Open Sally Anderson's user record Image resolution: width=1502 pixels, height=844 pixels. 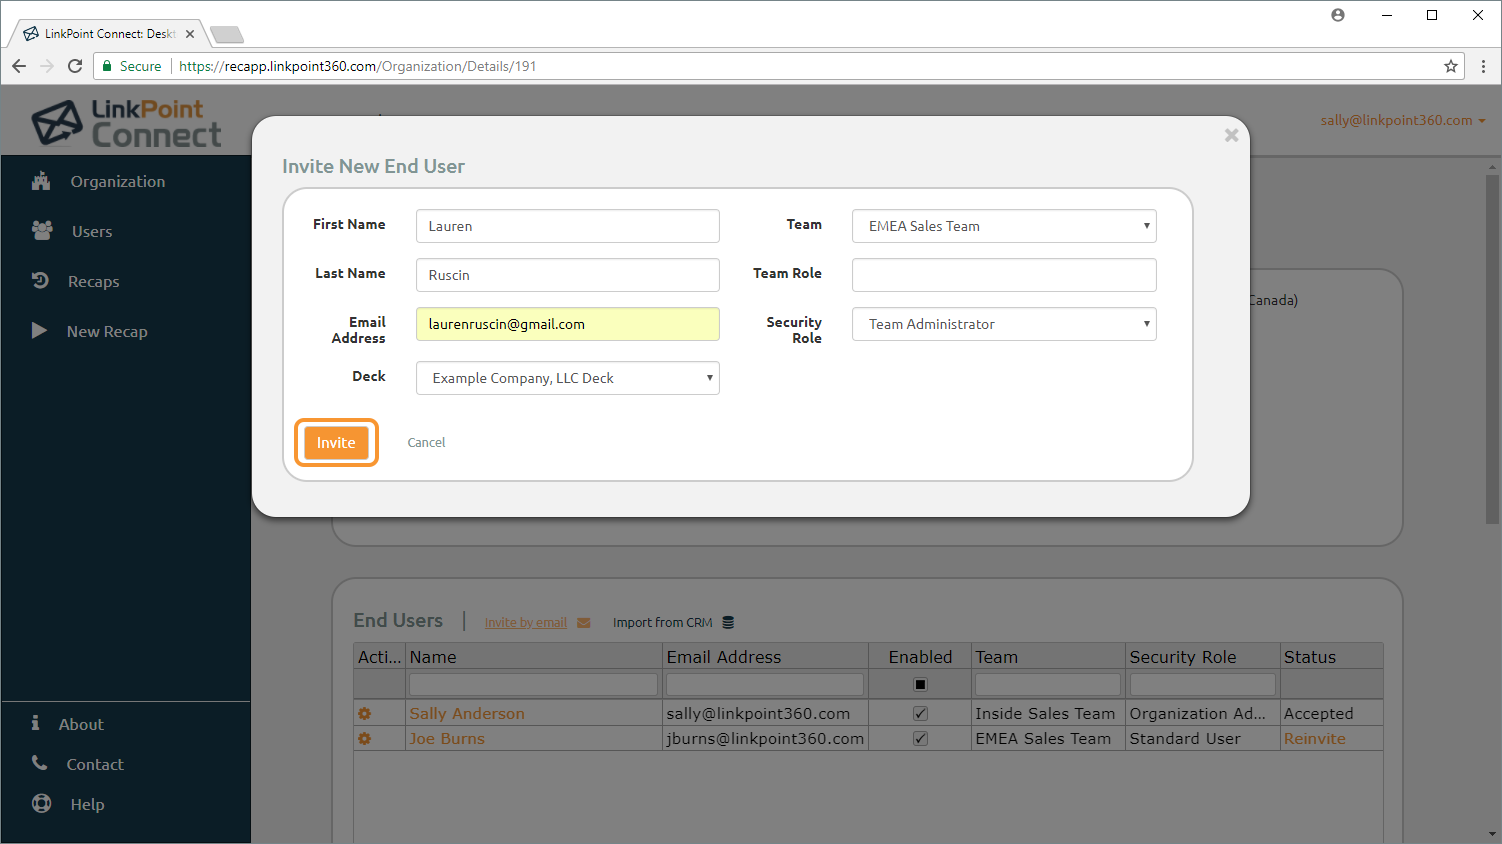click(x=467, y=714)
